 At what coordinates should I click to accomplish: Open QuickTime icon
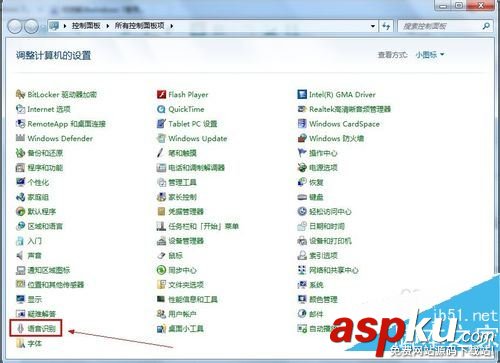tap(161, 109)
